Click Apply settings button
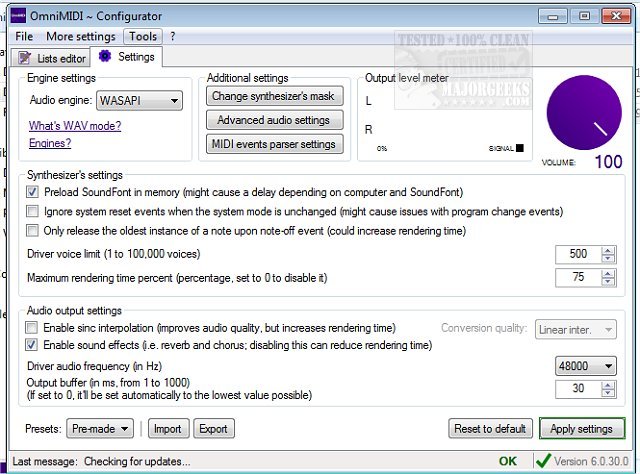Image resolution: width=640 pixels, height=474 pixels. coord(582,429)
